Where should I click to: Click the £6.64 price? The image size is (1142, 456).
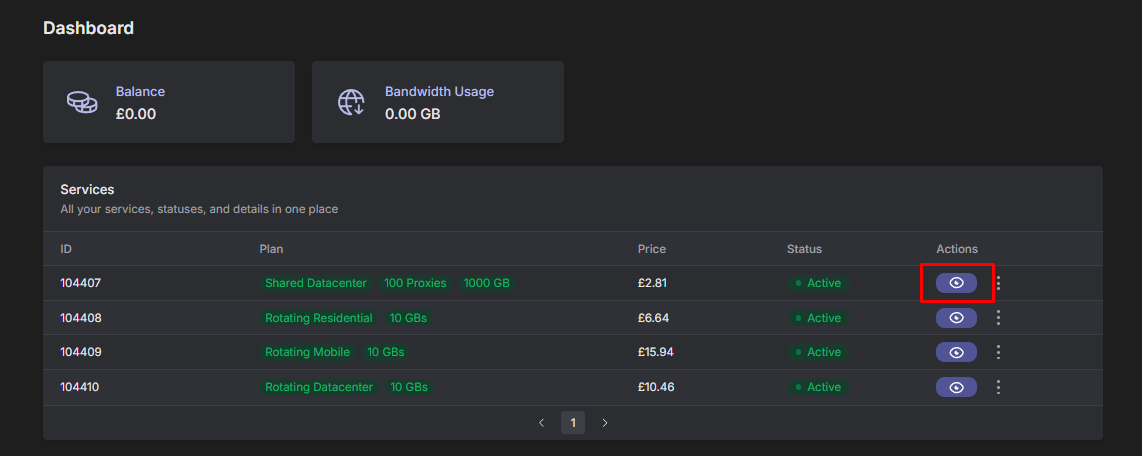tap(653, 318)
